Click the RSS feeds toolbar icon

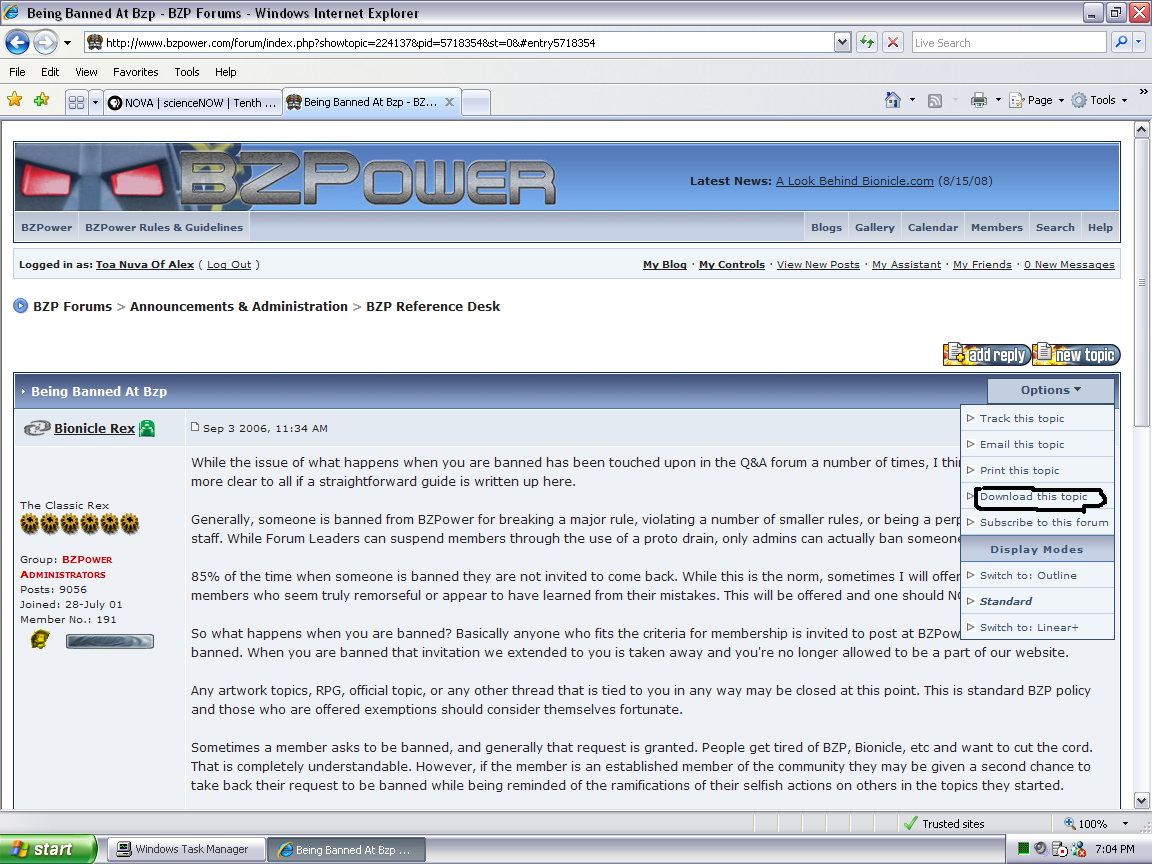point(935,101)
